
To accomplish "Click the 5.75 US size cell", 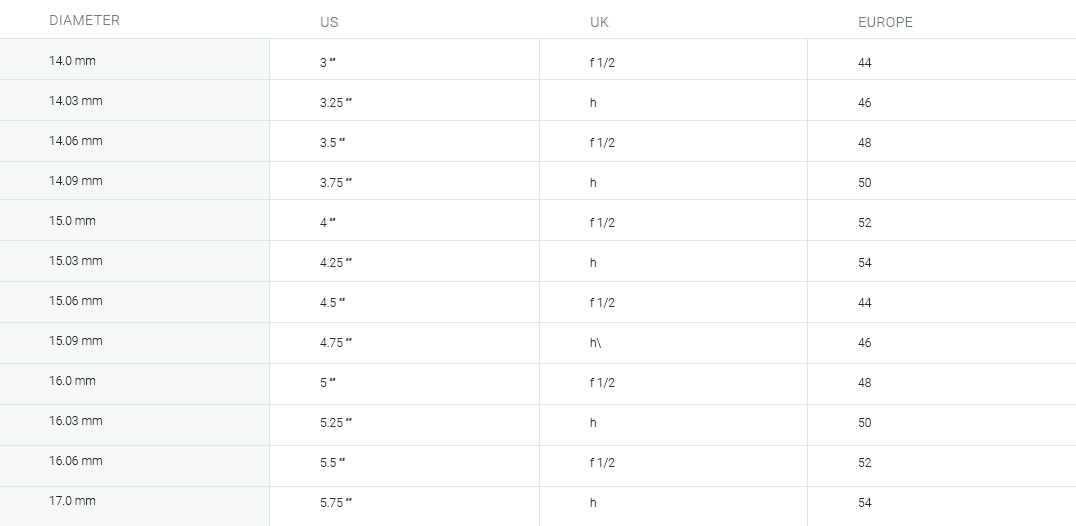I will click(404, 506).
